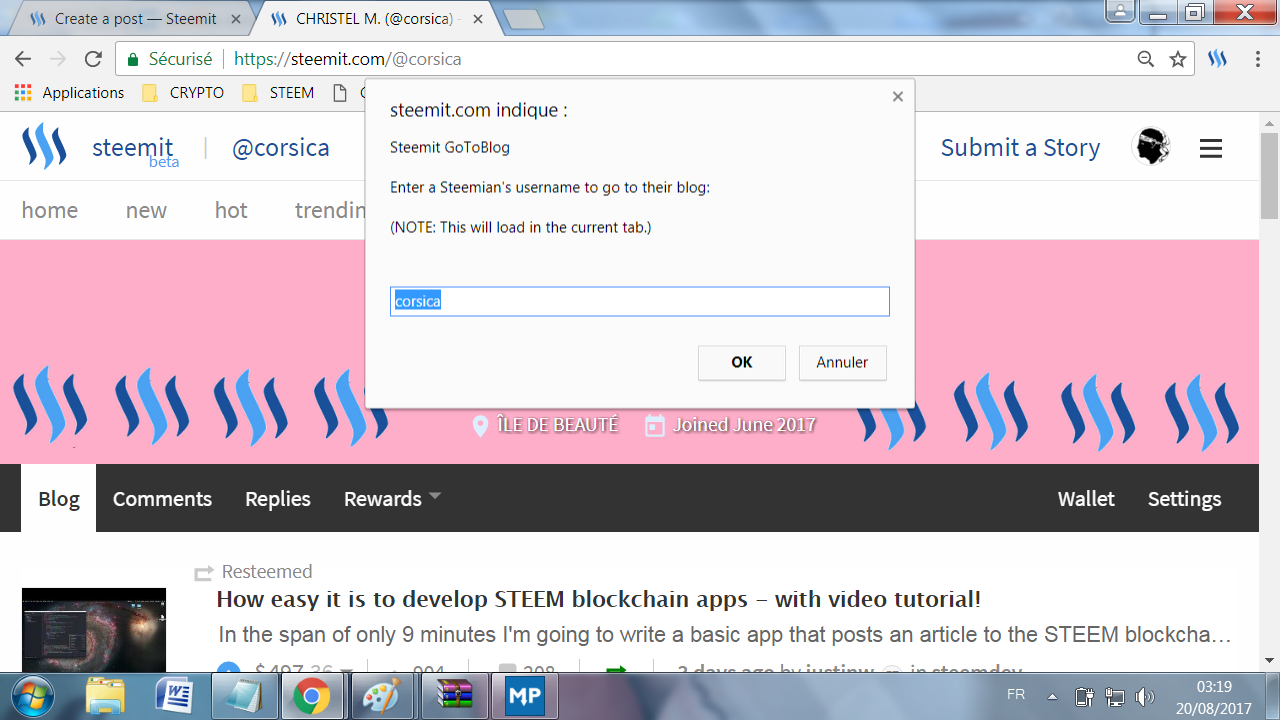Click the network tray icon
This screenshot has width=1280, height=720.
[x=1115, y=697]
